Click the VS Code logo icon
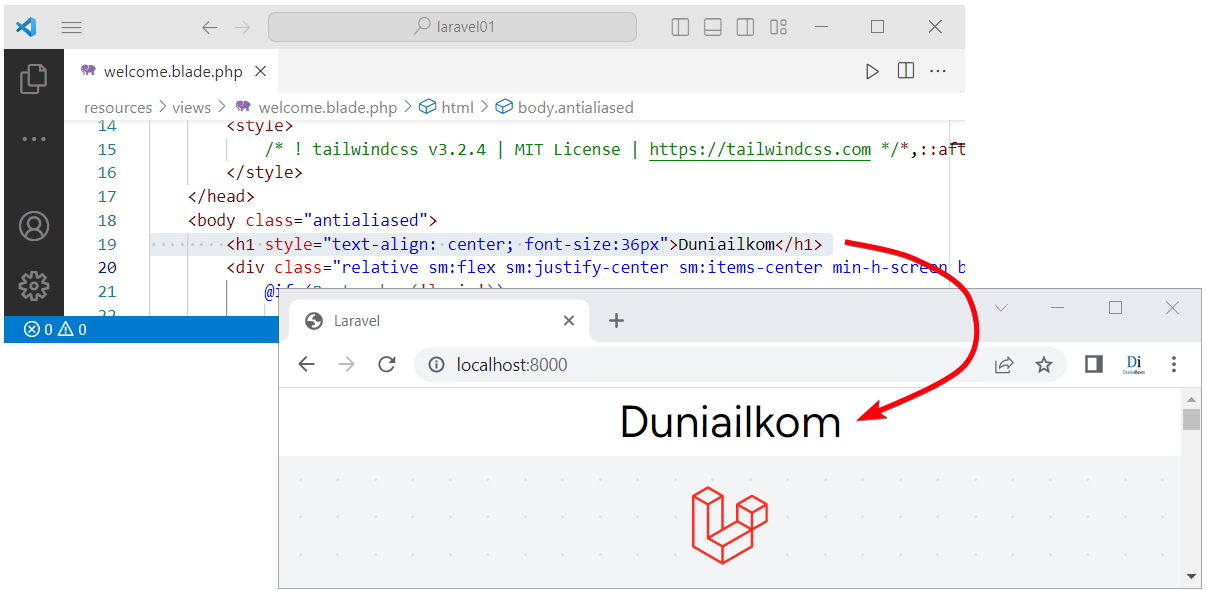Viewport: 1207px width, 594px height. pos(26,27)
